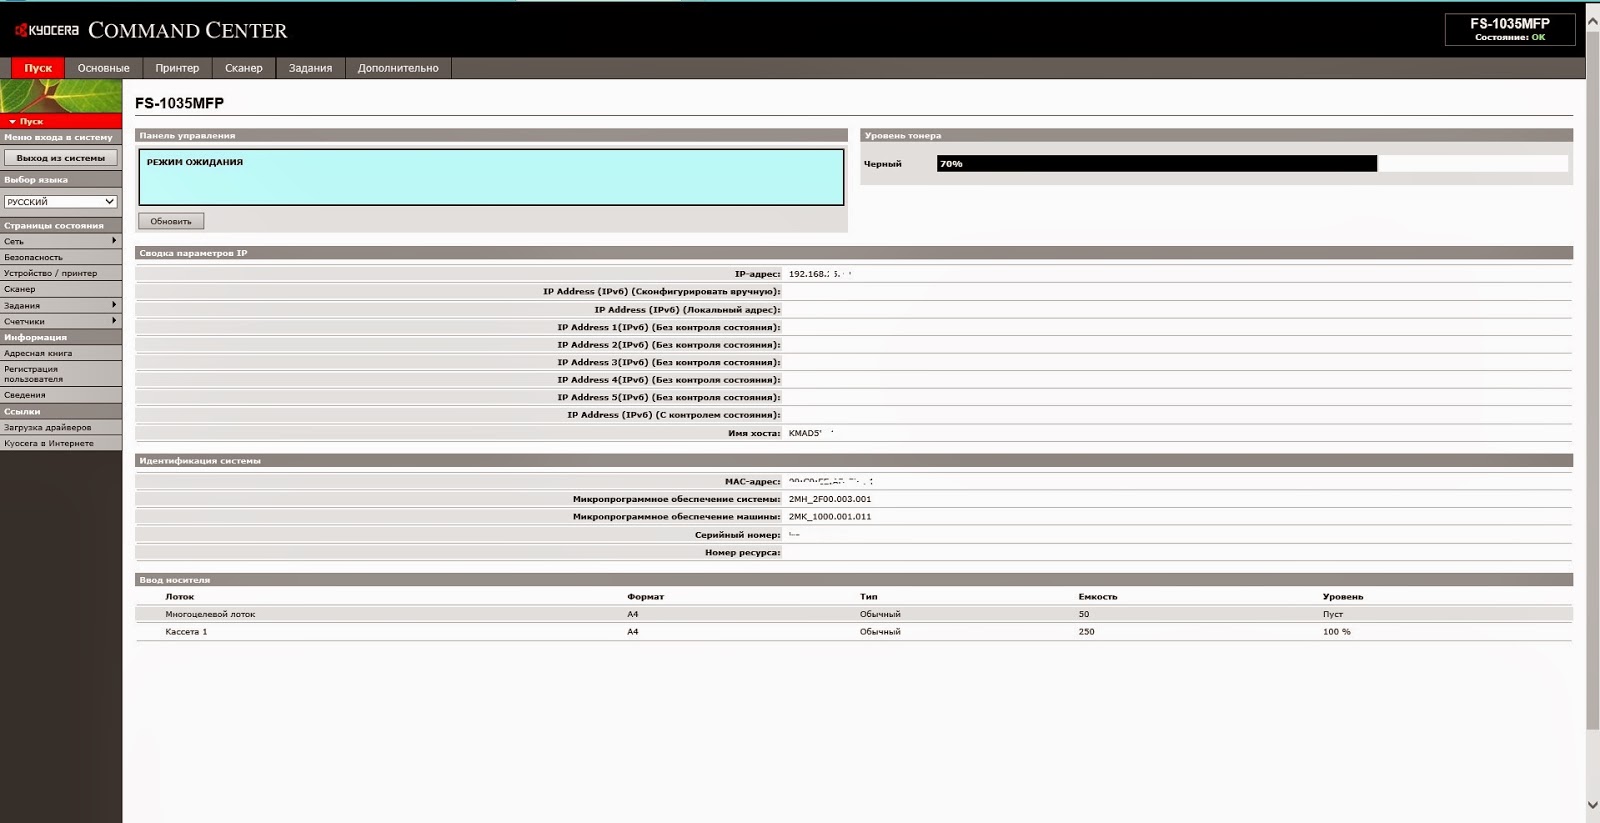Click the scrollbar down arrow

coord(1592,805)
